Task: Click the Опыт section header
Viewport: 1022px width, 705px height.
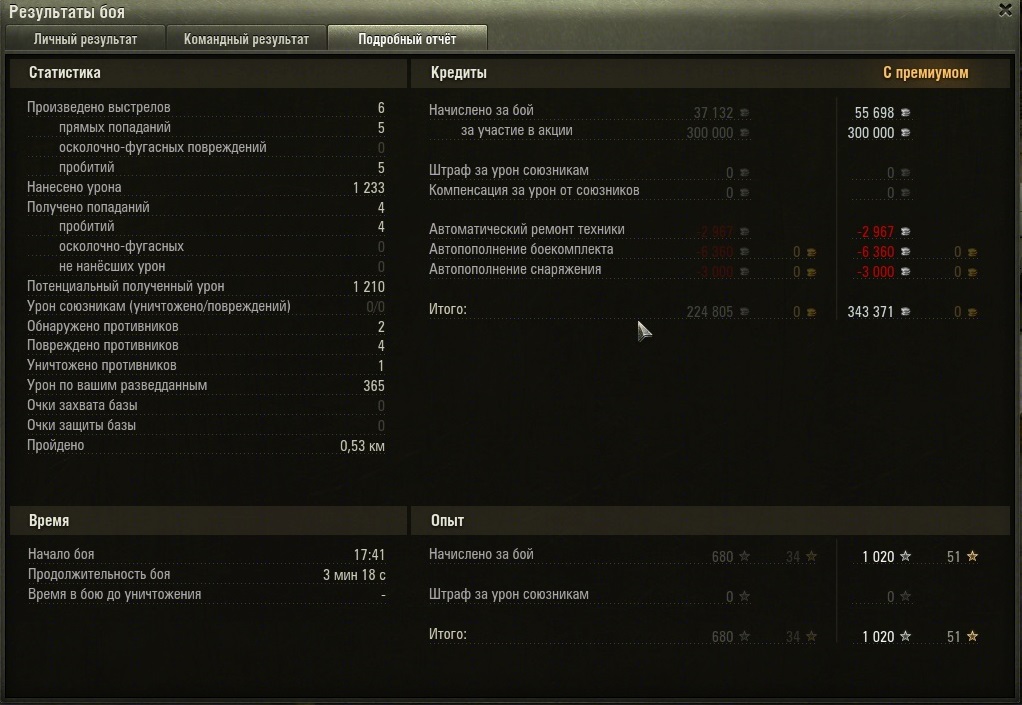Action: pos(447,521)
